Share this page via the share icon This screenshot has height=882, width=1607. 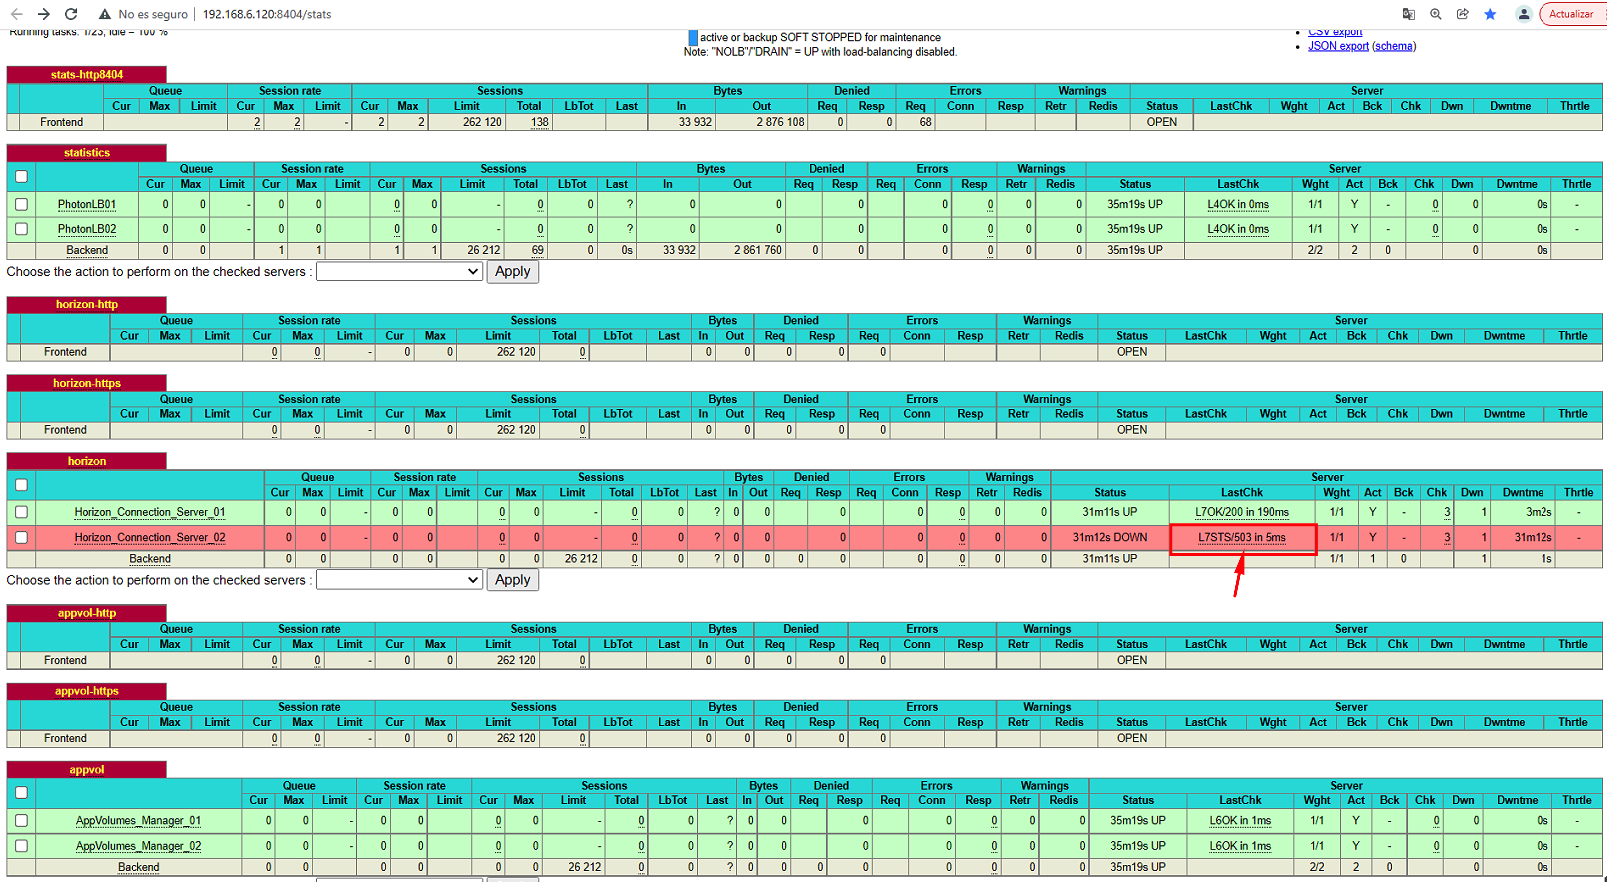(x=1462, y=14)
